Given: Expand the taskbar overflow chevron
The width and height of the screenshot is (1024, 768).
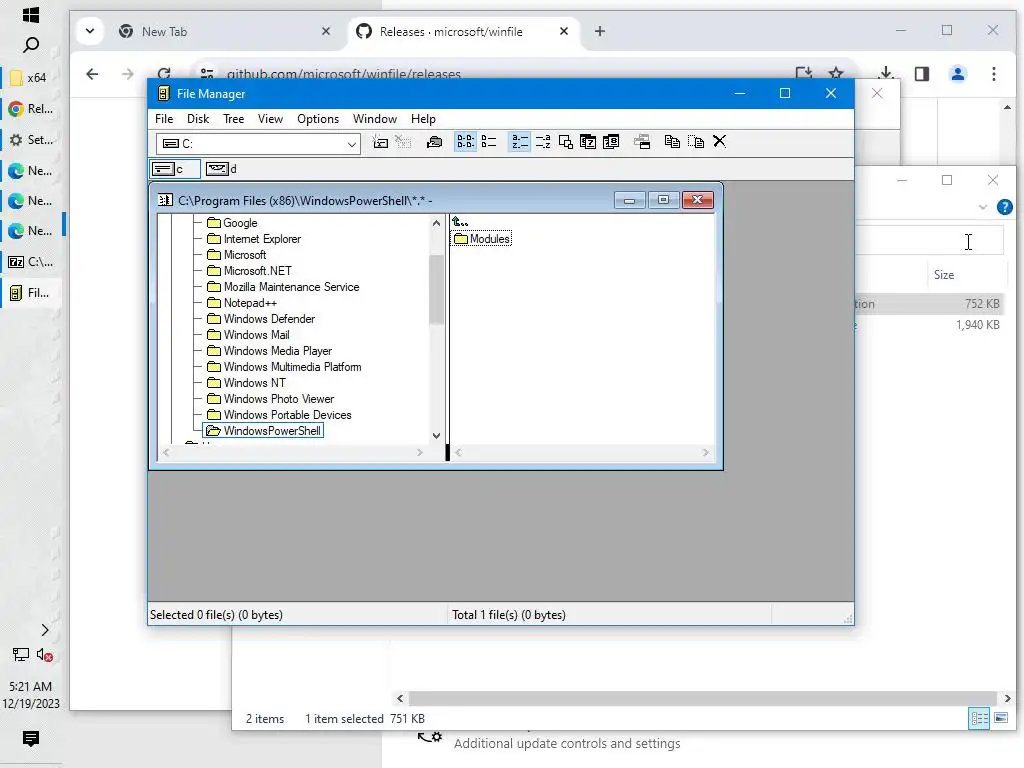Looking at the screenshot, I should click(44, 630).
